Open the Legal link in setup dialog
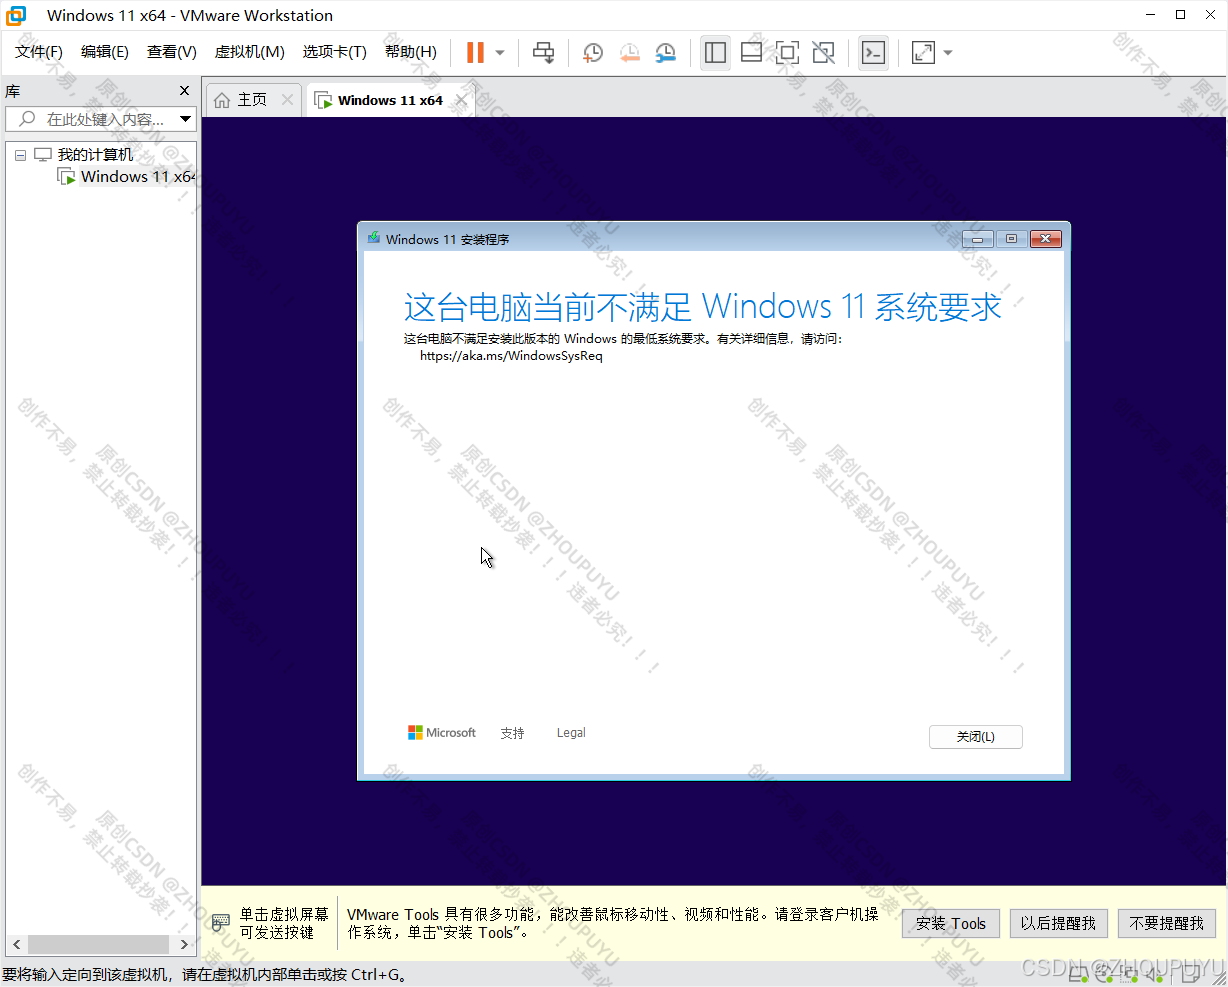 [571, 733]
